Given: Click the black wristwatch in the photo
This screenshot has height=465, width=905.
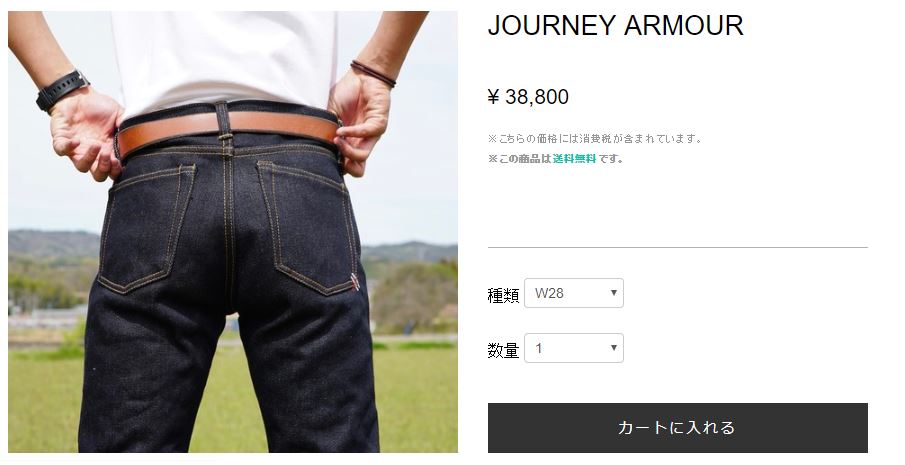Looking at the screenshot, I should [x=61, y=89].
